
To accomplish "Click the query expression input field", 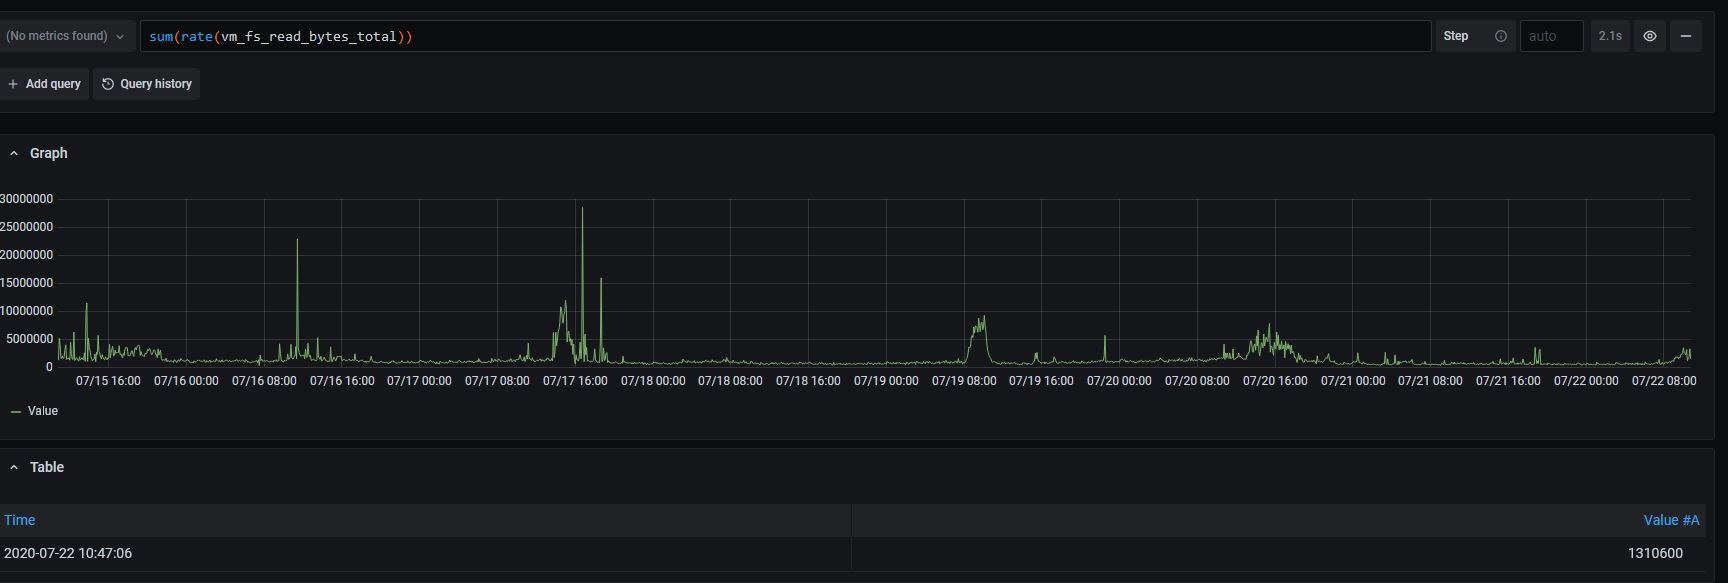I will click(x=785, y=36).
